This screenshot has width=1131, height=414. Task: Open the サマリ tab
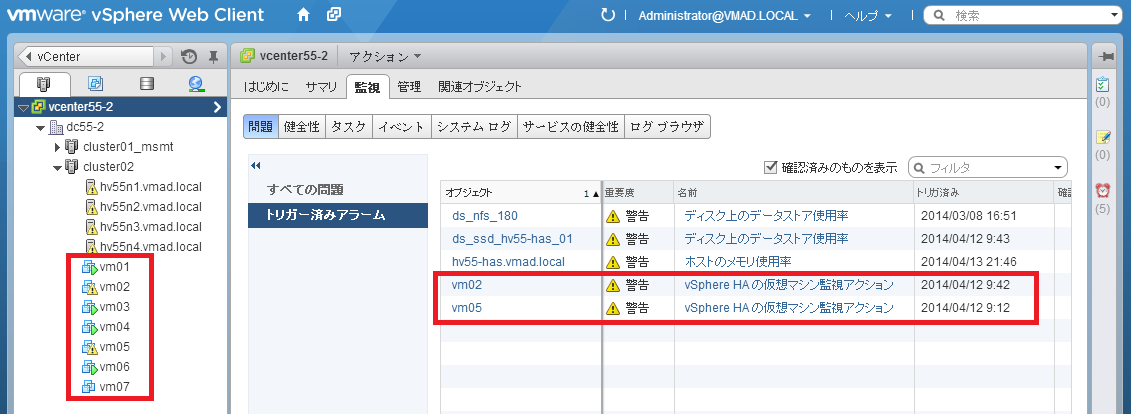pos(321,87)
